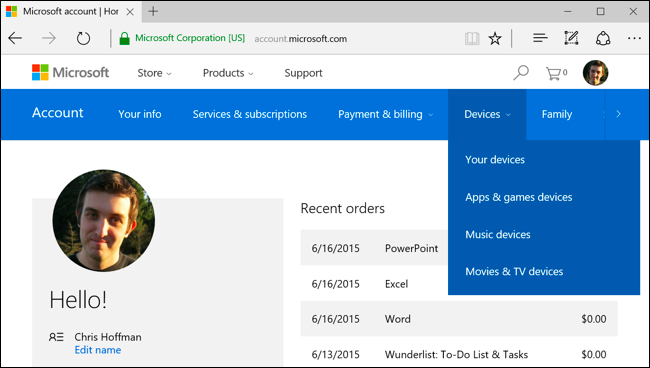Click the Excel order entry

coord(396,284)
